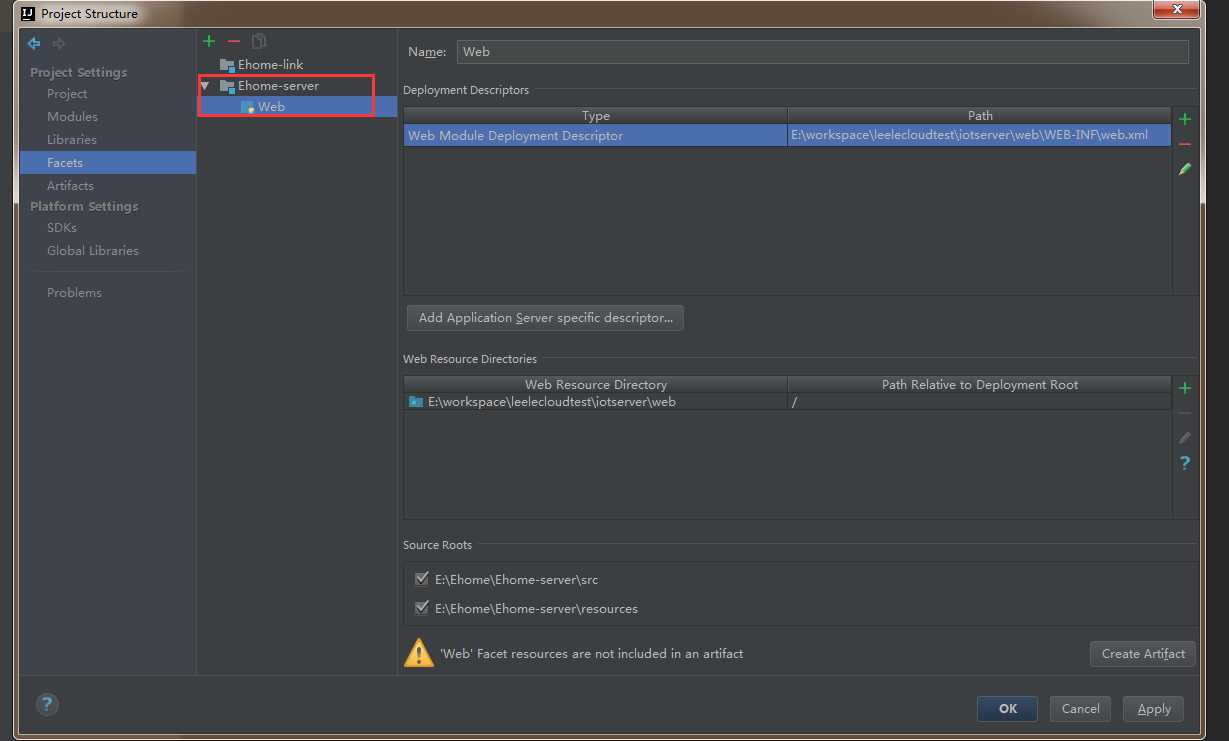Screen dimensions: 1229x741
Task: Open dialog help via bottom-left question mark
Action: pos(47,704)
